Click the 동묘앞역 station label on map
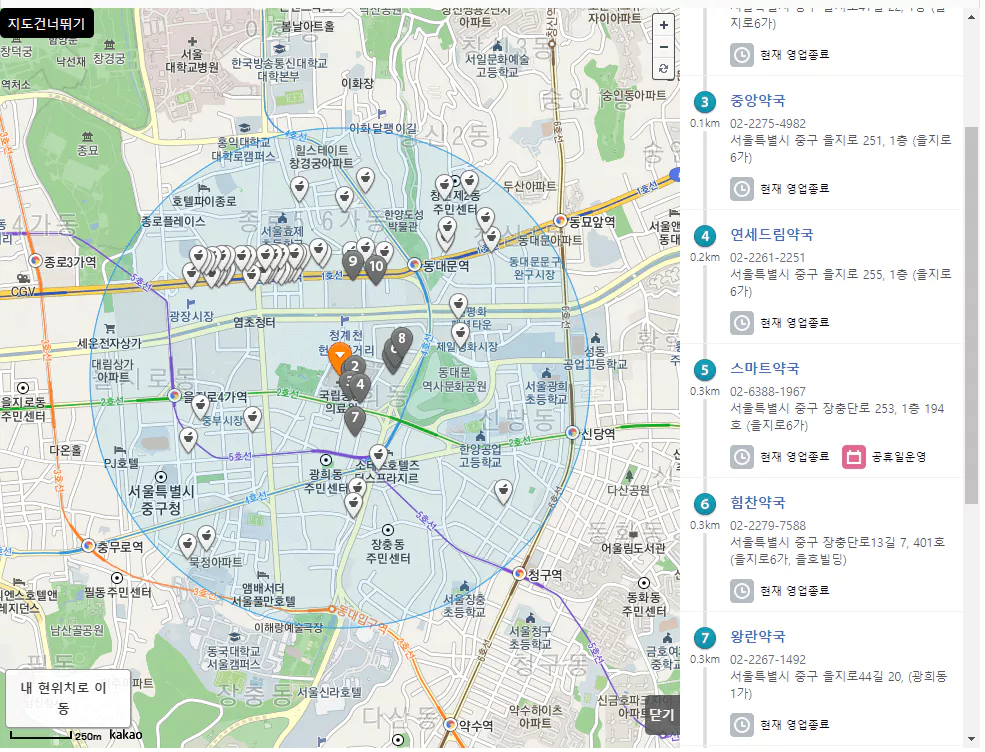 [x=592, y=222]
